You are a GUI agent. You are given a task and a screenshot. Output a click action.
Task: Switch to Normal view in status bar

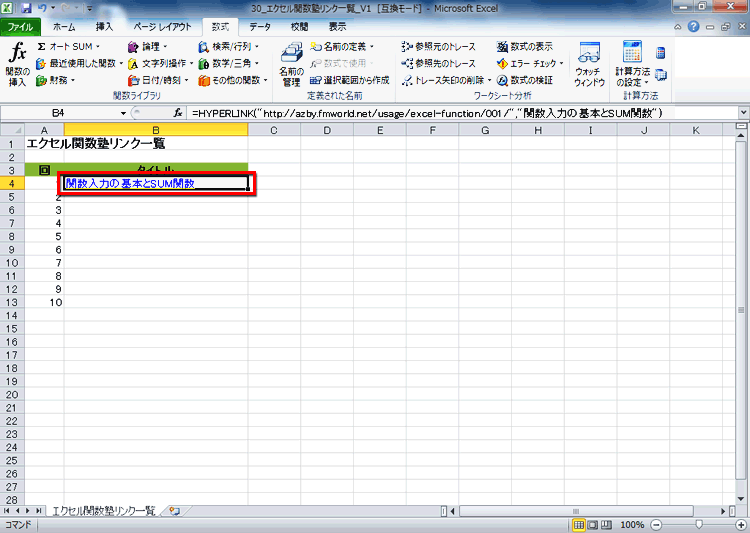click(579, 525)
